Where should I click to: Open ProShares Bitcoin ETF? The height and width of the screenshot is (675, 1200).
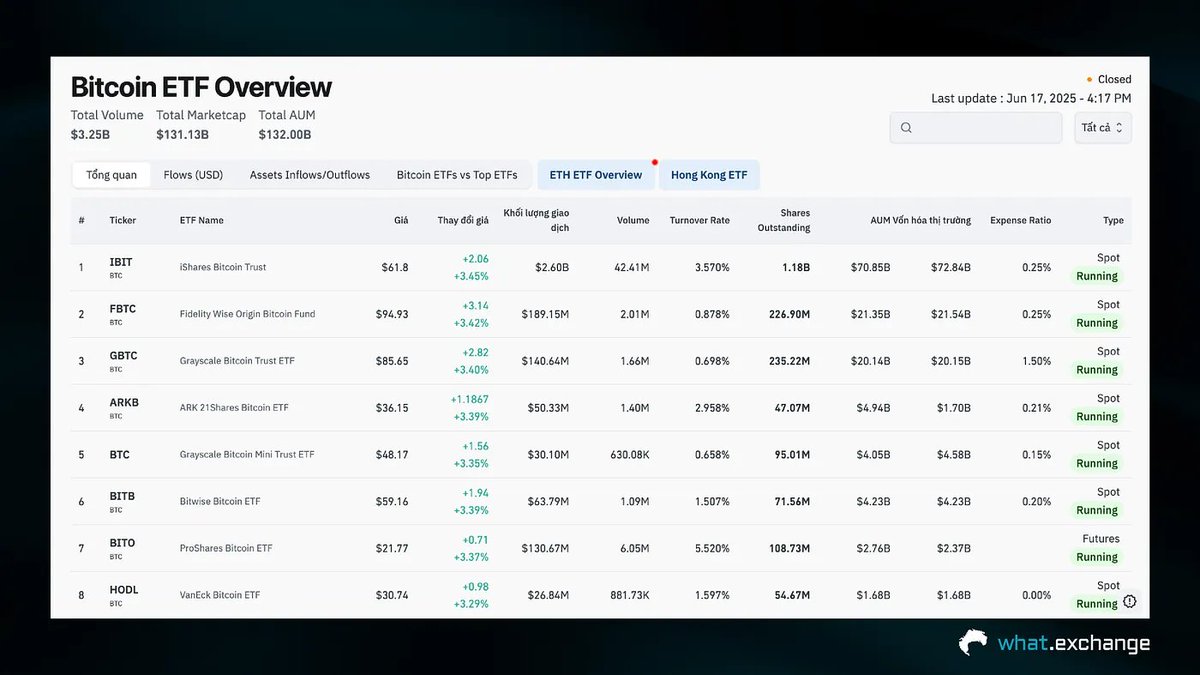[226, 548]
